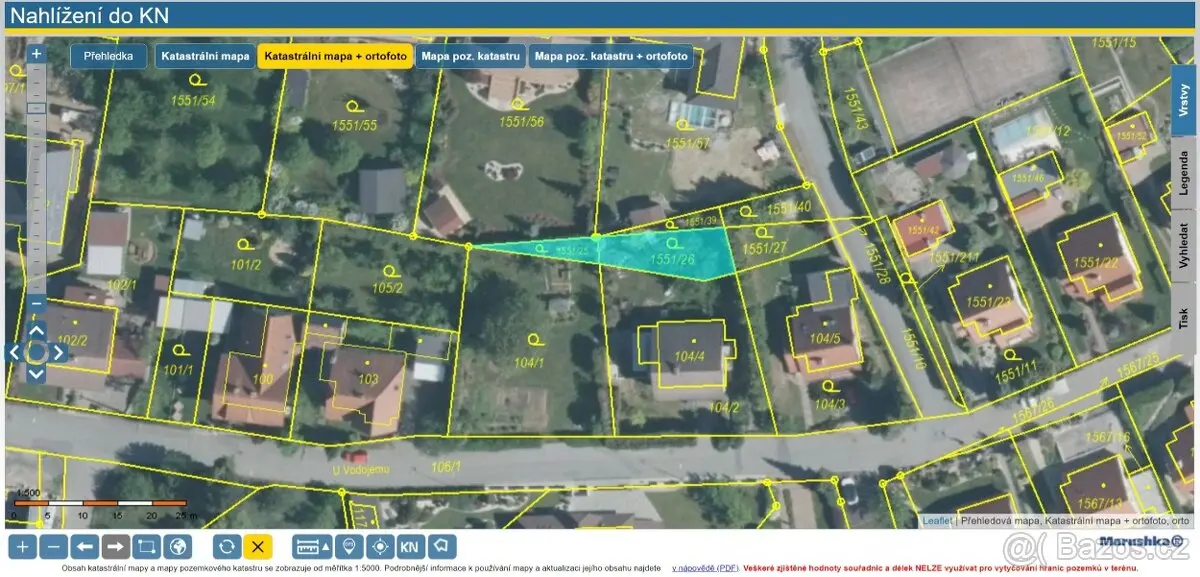The height and width of the screenshot is (577, 1200).
Task: Click the zoom out minus button in bottom toolbar
Action: coord(55,546)
